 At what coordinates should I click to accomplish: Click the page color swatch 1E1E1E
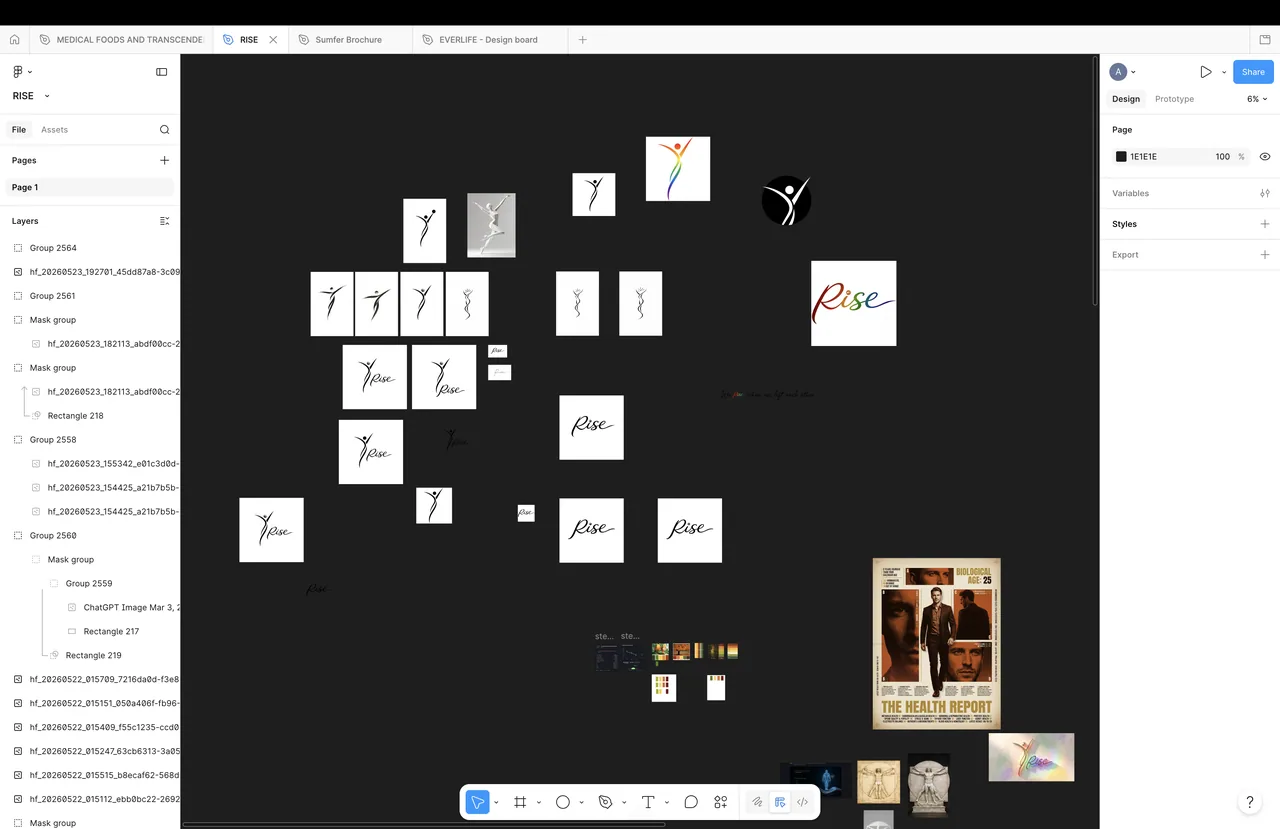1121,157
